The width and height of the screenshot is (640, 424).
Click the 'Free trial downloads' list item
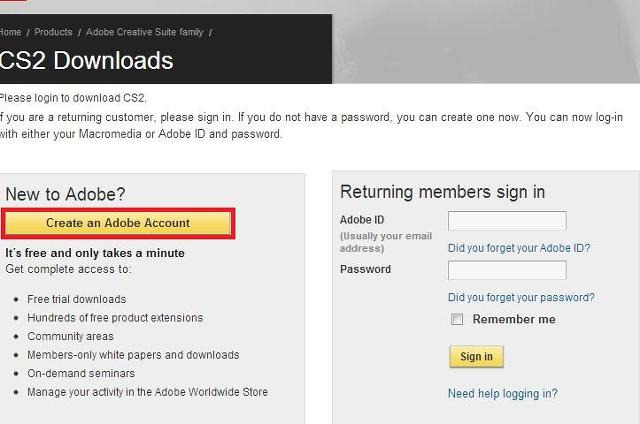[76, 299]
